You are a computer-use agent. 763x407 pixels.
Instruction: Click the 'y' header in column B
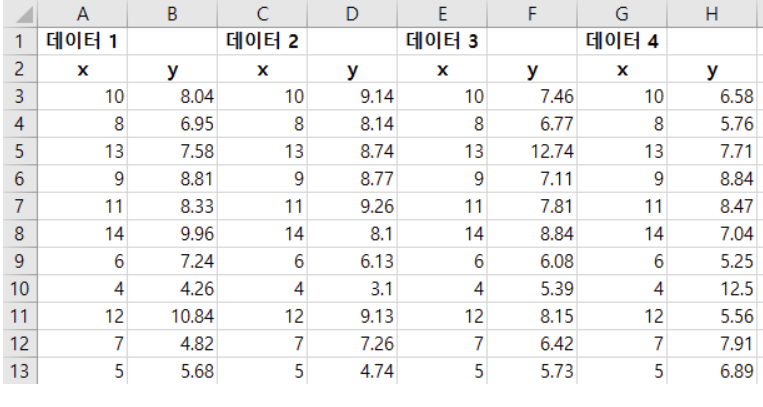coord(172,69)
